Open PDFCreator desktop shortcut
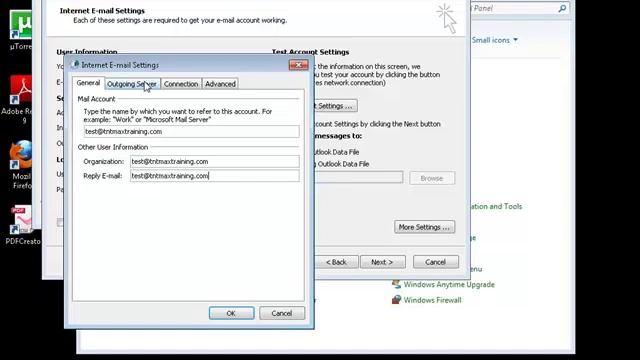This screenshot has width=640, height=360. (22, 225)
